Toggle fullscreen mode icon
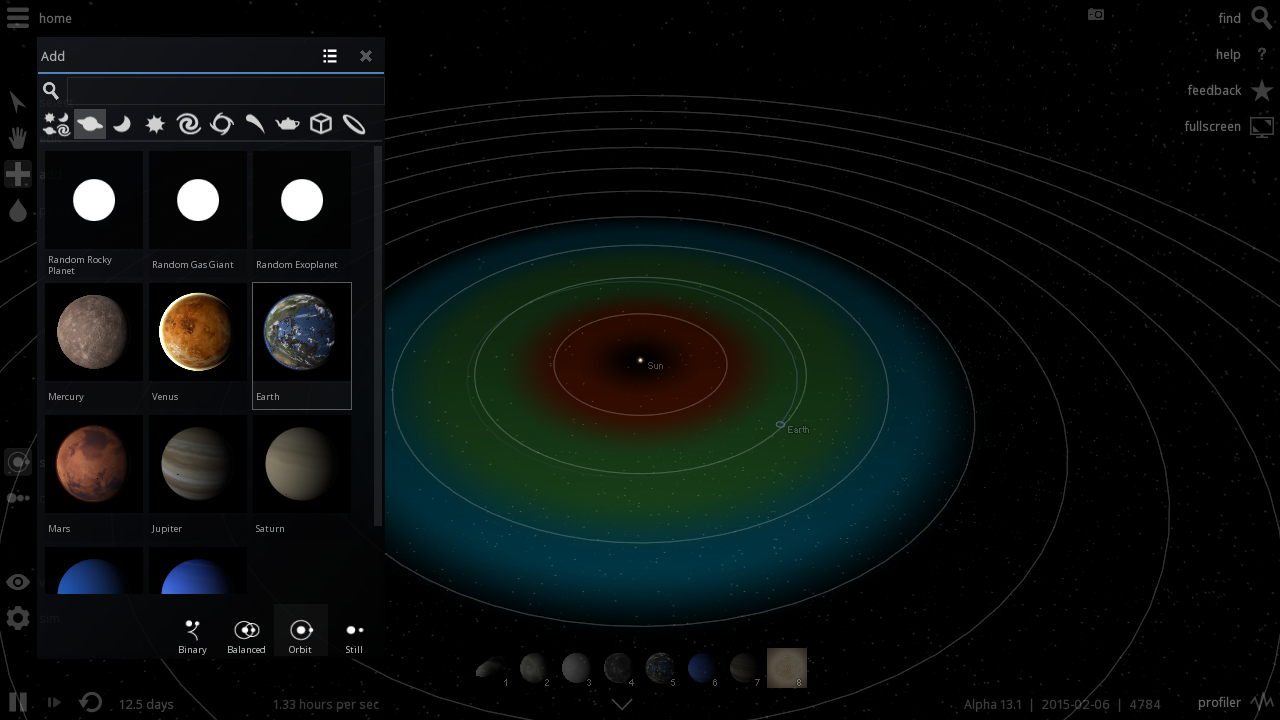The width and height of the screenshot is (1280, 720). (1262, 127)
